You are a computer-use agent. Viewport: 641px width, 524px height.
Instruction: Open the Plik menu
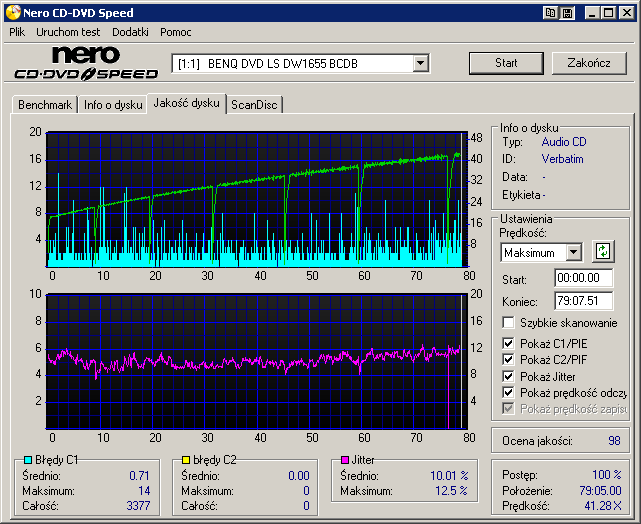point(17,32)
